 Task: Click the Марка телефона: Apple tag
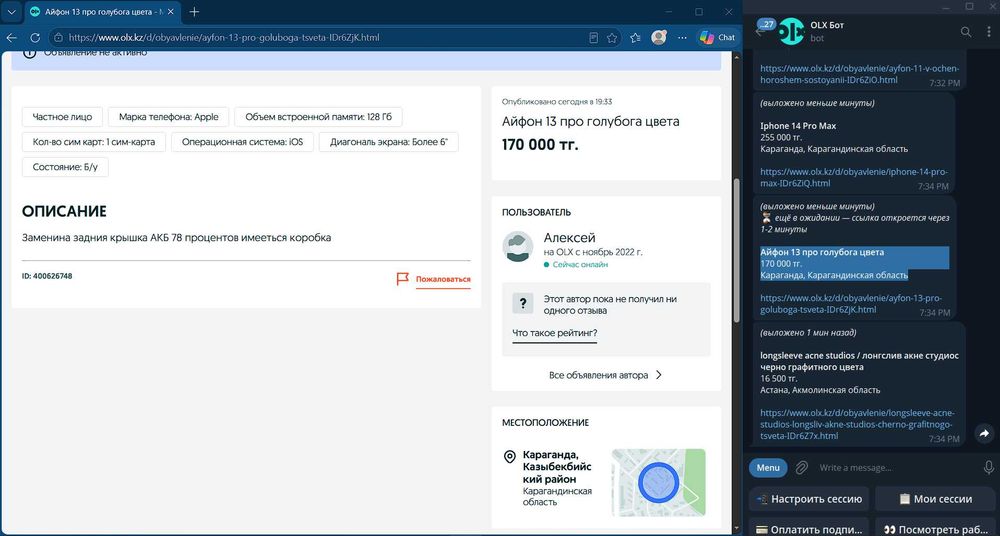point(168,117)
